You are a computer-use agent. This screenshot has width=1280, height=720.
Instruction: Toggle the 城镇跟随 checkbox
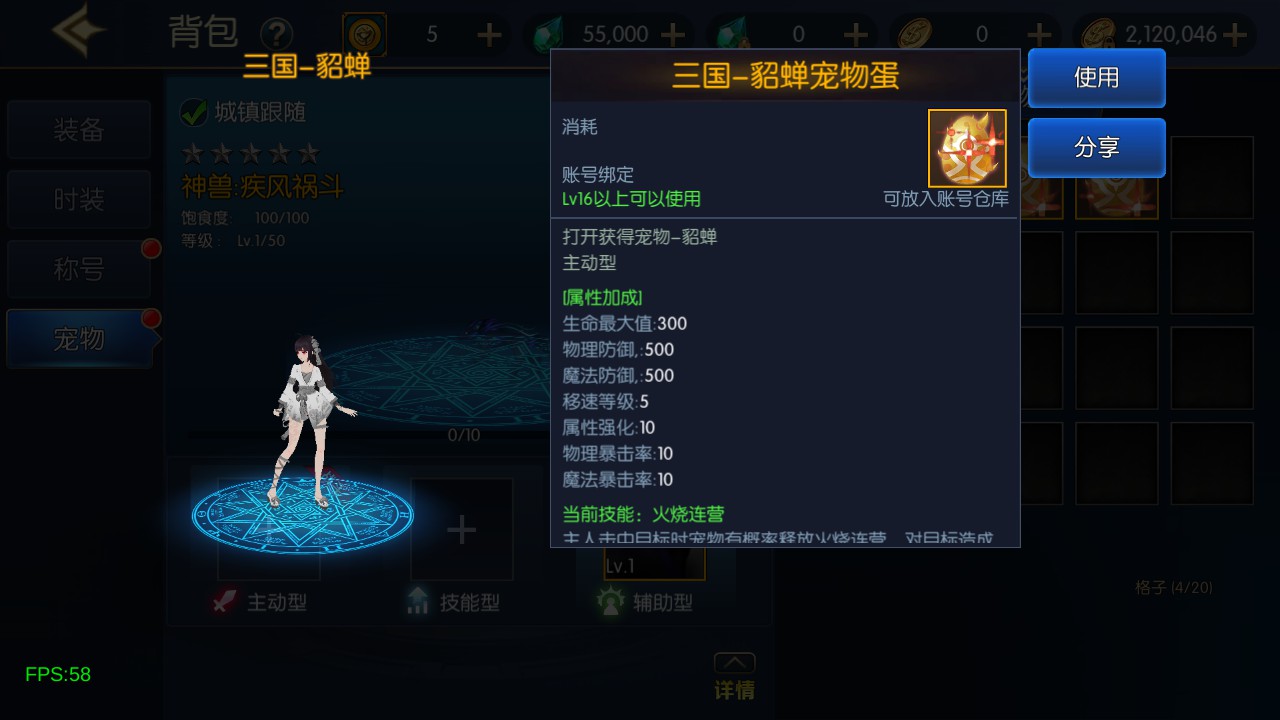(193, 112)
